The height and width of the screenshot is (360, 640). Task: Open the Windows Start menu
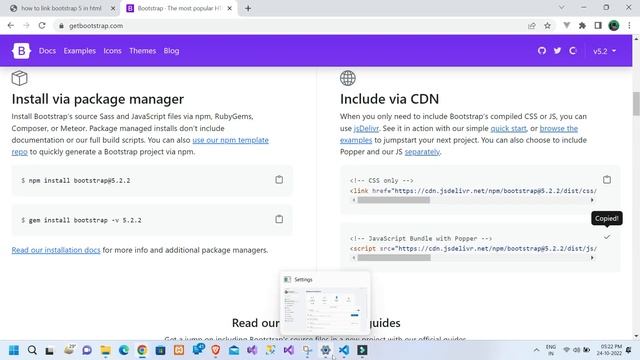point(14,350)
